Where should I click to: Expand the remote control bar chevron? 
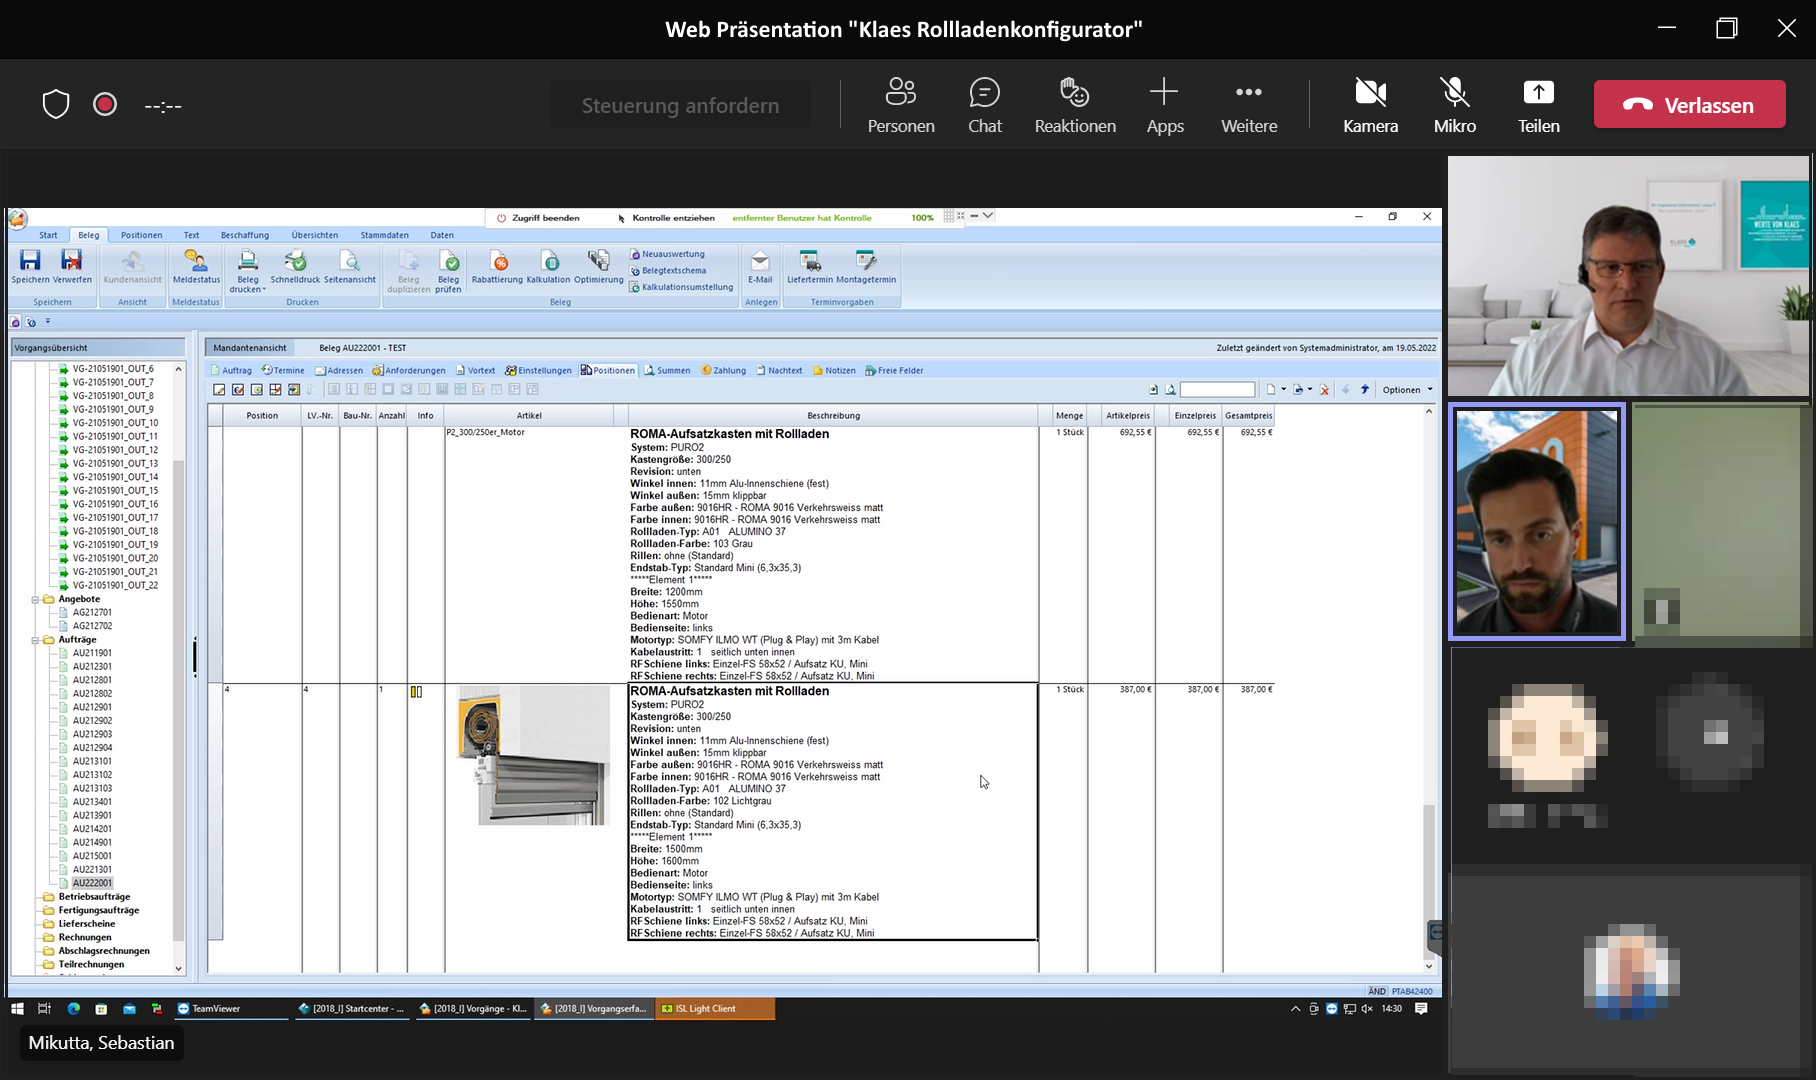pos(988,215)
